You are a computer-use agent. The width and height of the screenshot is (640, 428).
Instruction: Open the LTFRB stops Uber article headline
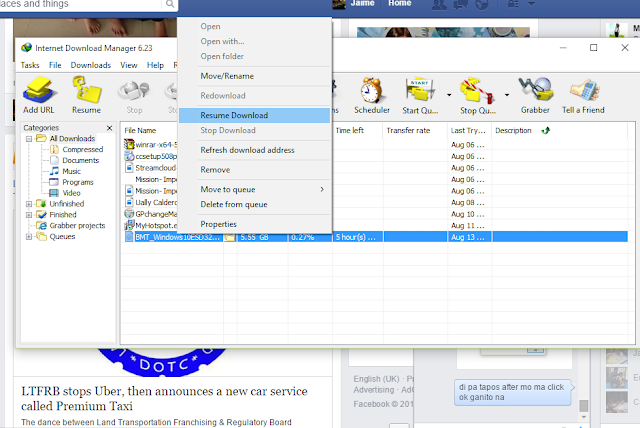point(164,399)
